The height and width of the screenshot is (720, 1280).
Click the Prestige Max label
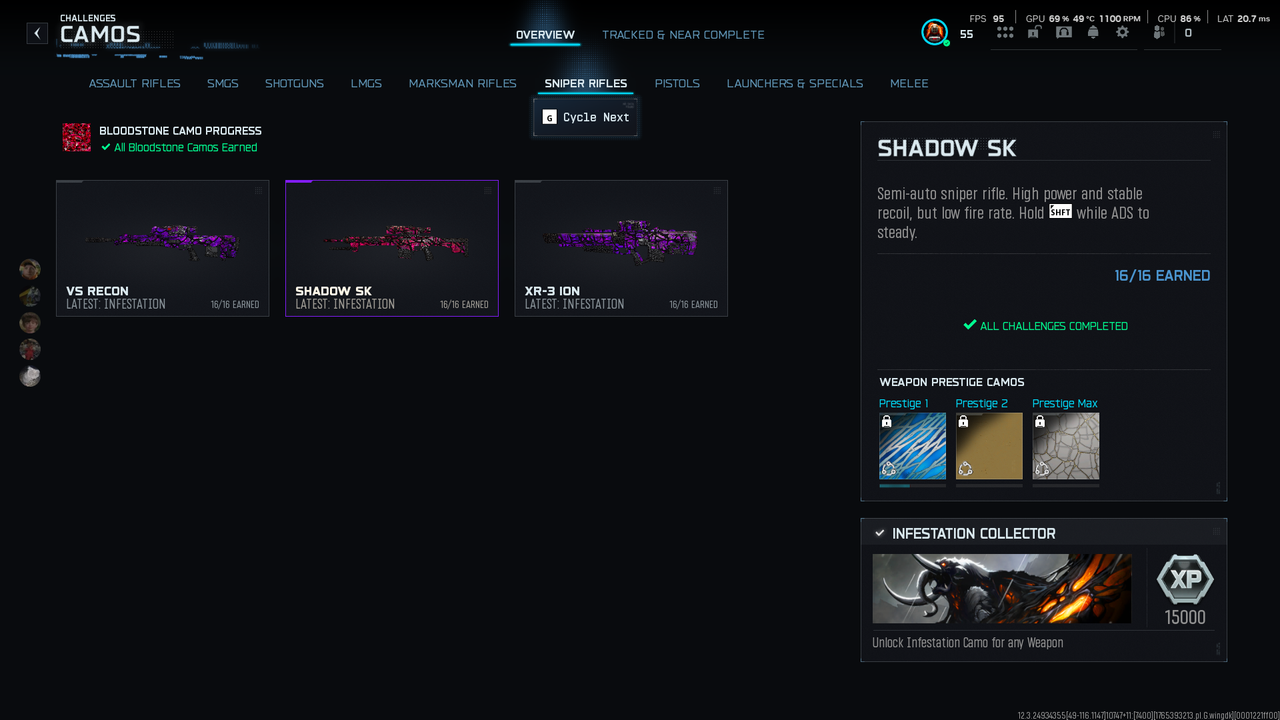[1065, 404]
